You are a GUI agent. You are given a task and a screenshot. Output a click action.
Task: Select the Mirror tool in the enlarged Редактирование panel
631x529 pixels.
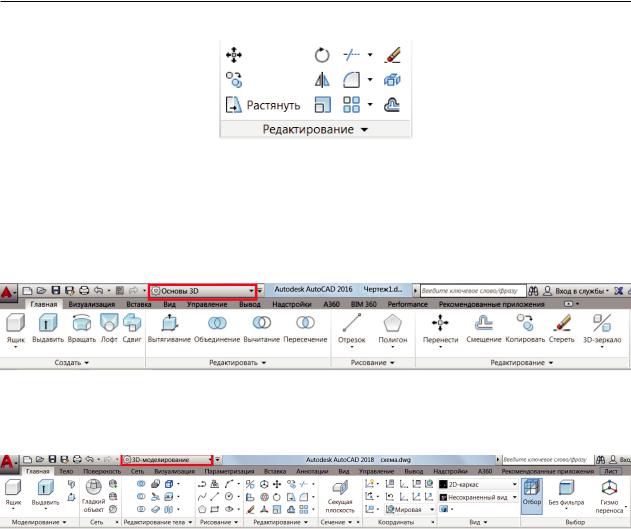(322, 80)
